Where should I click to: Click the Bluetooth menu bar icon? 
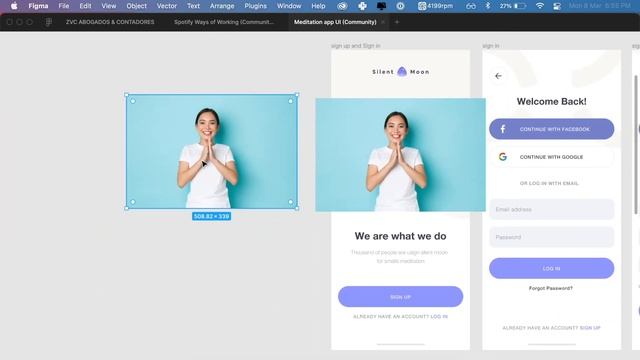pos(488,6)
